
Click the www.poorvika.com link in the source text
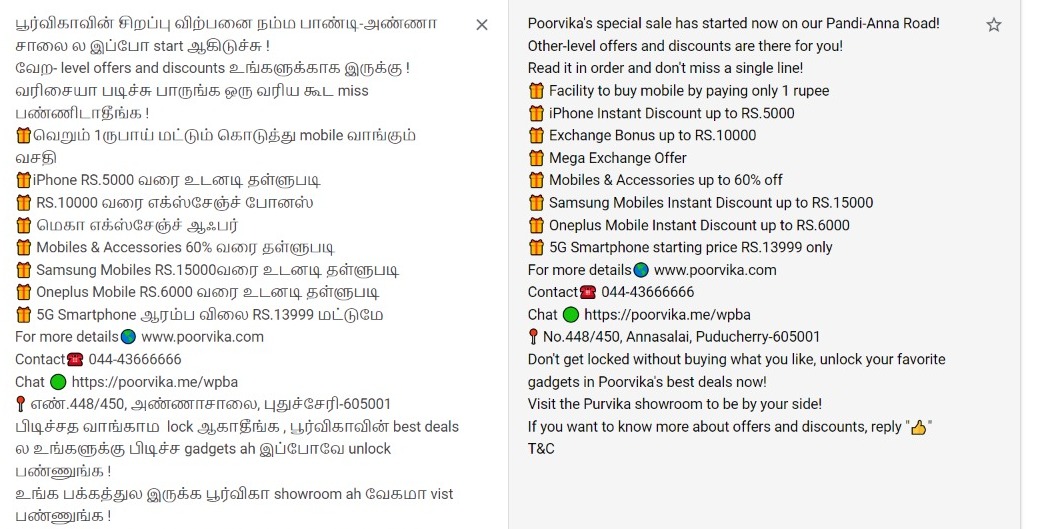(x=202, y=337)
